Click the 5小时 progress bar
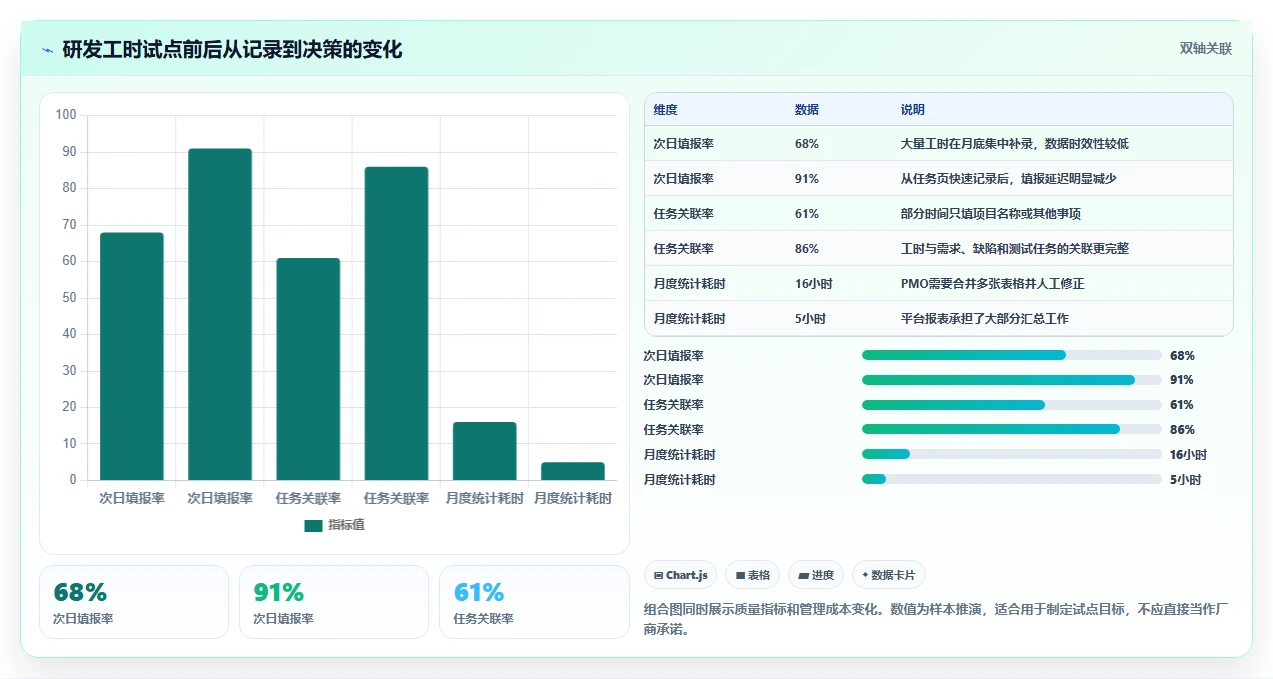The image size is (1273, 679). 1012,479
